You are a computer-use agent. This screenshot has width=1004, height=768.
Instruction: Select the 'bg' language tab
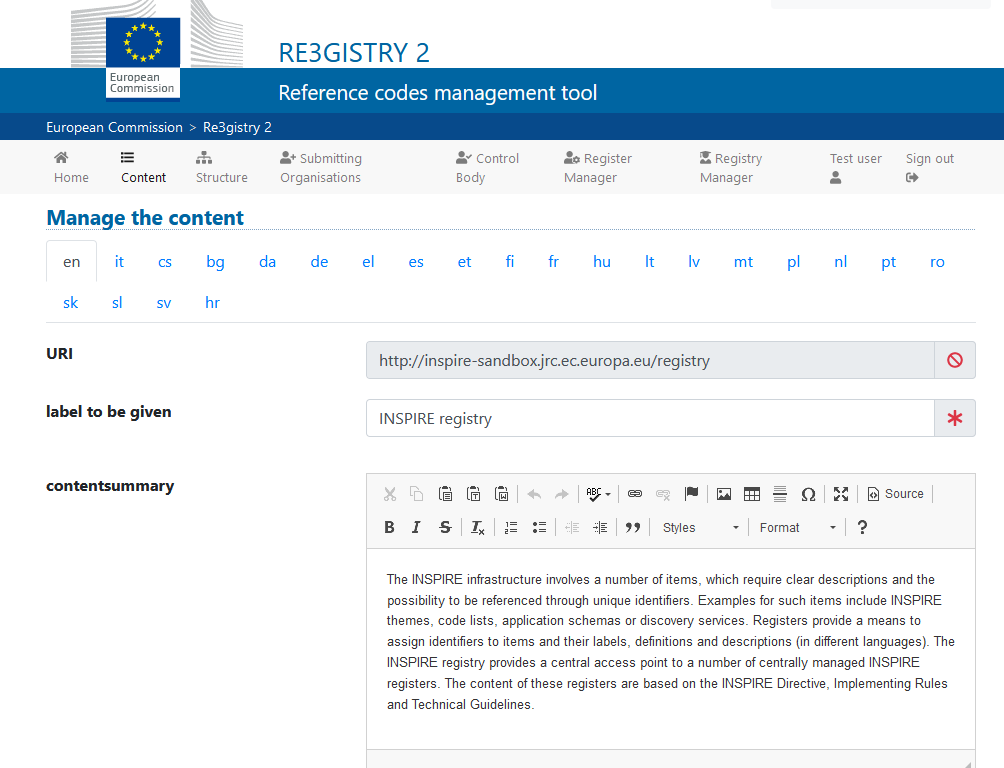pyautogui.click(x=215, y=261)
